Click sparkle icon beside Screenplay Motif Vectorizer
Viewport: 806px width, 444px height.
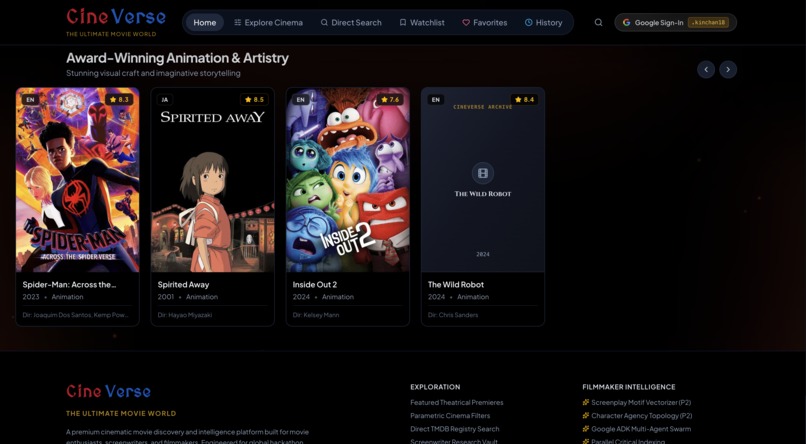[585, 402]
